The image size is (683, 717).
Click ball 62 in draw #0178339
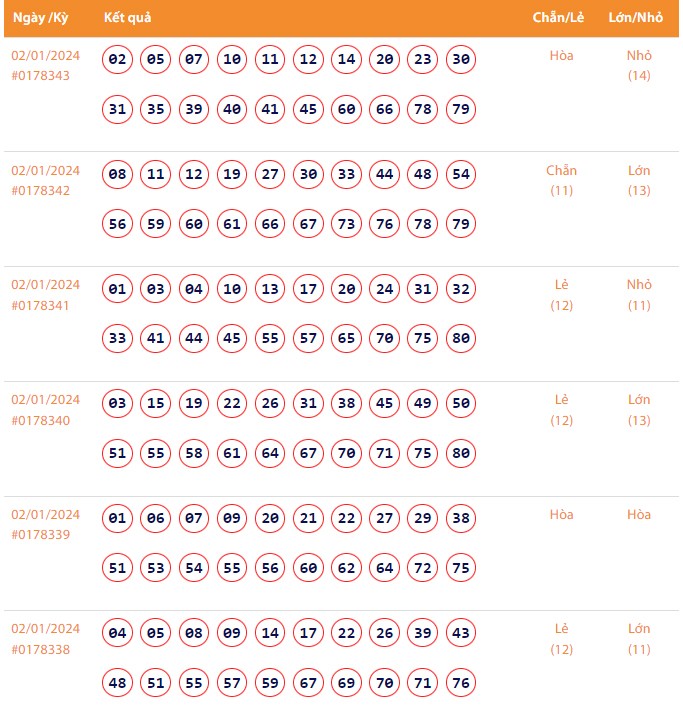346,568
